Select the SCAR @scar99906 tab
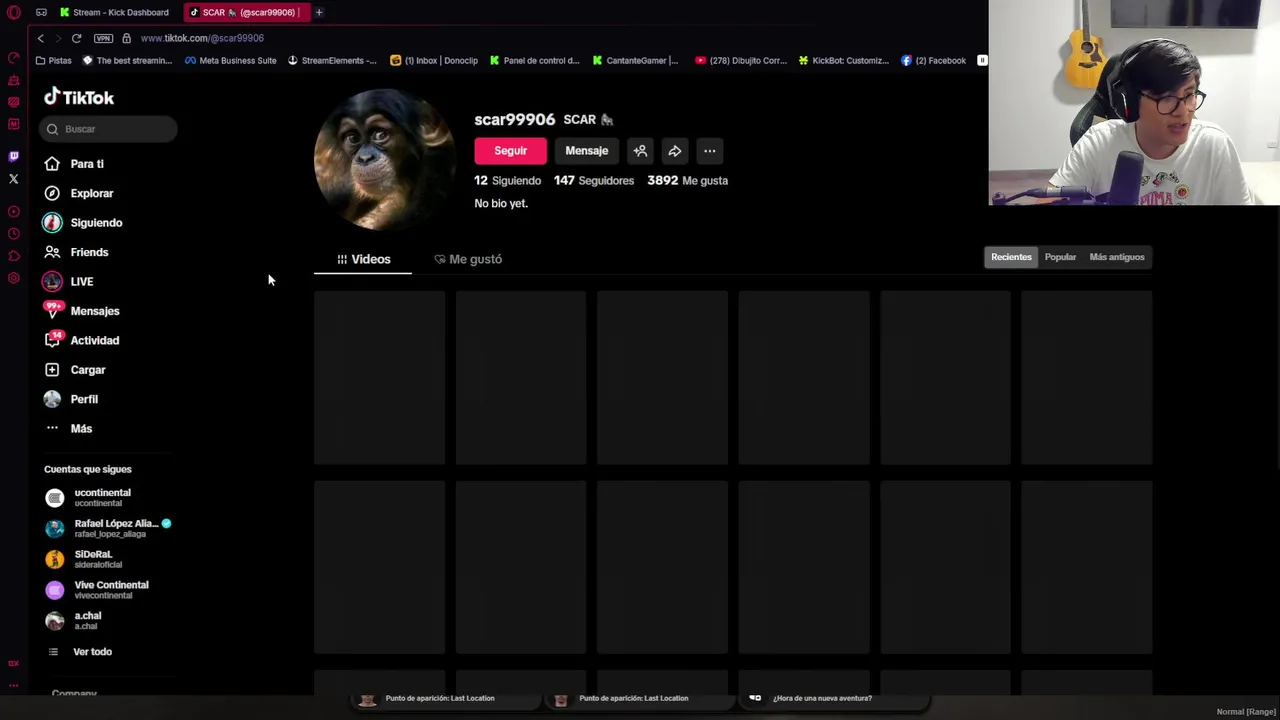 248,12
